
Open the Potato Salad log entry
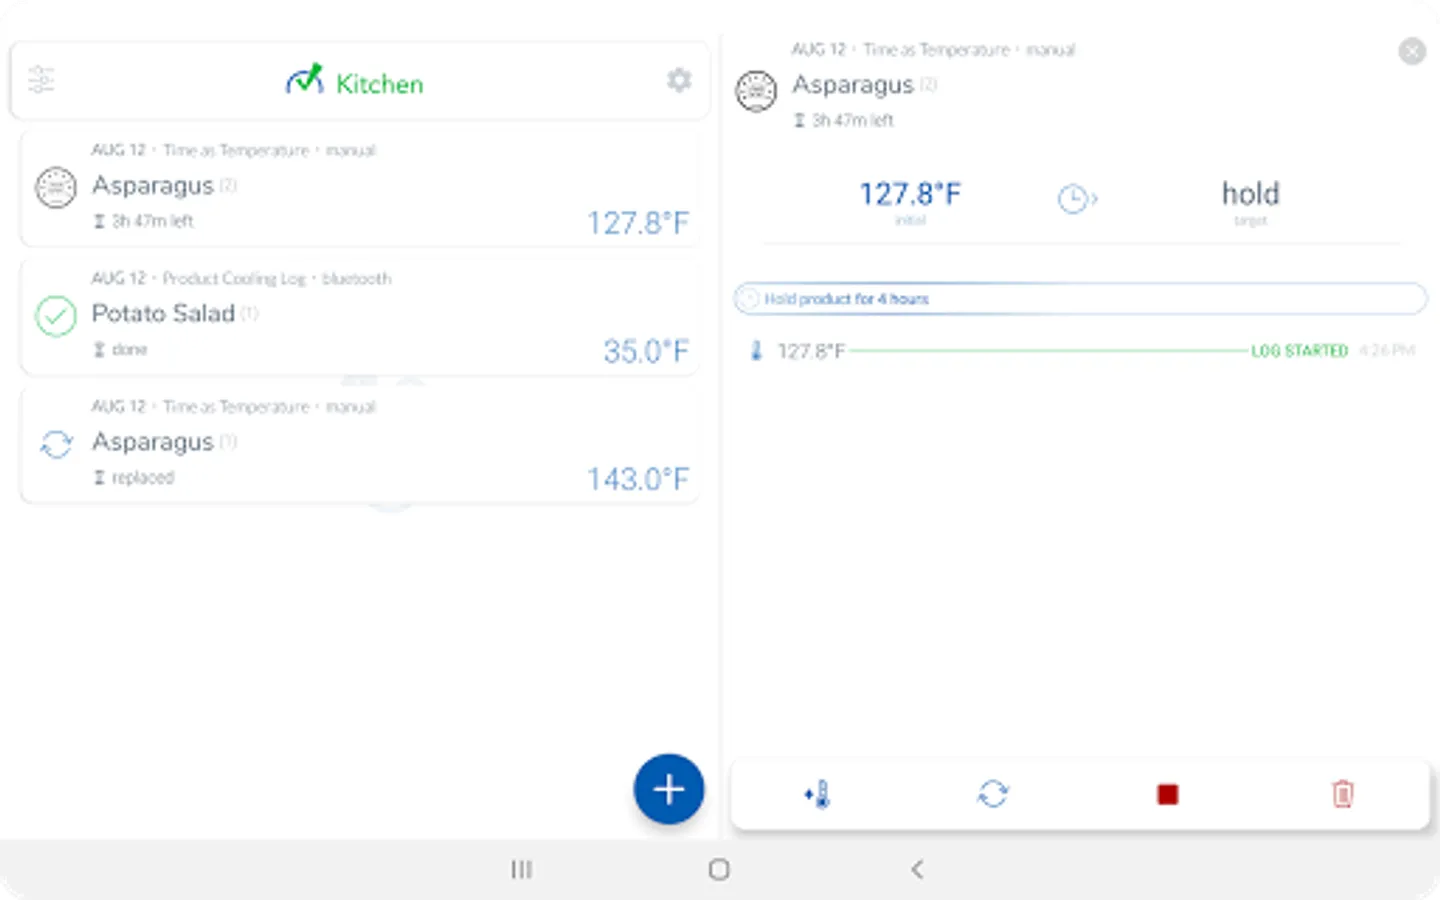click(360, 317)
